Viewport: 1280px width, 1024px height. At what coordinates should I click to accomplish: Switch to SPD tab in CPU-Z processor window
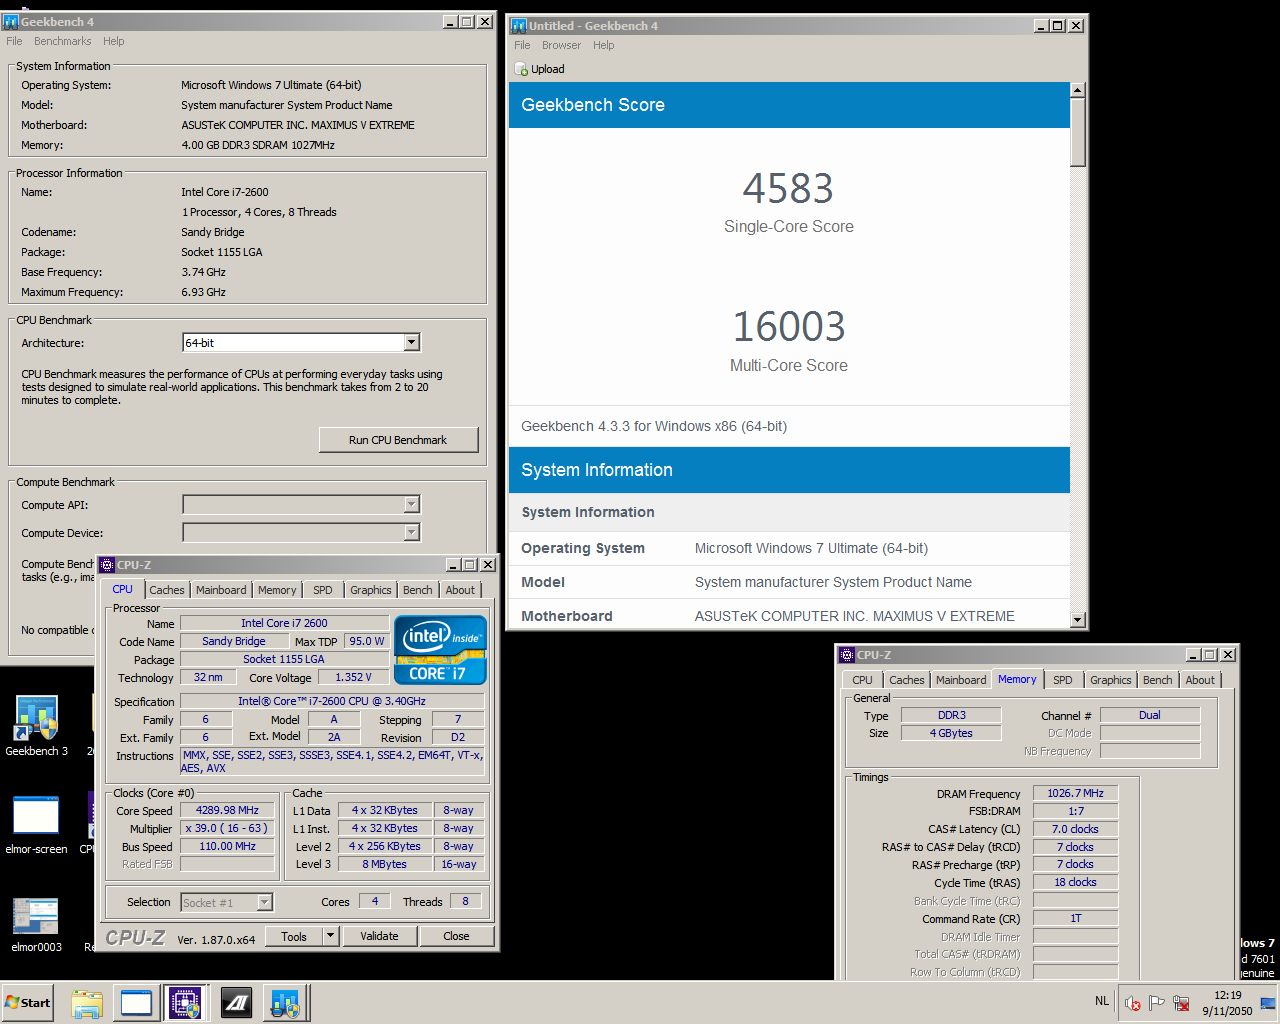(323, 590)
